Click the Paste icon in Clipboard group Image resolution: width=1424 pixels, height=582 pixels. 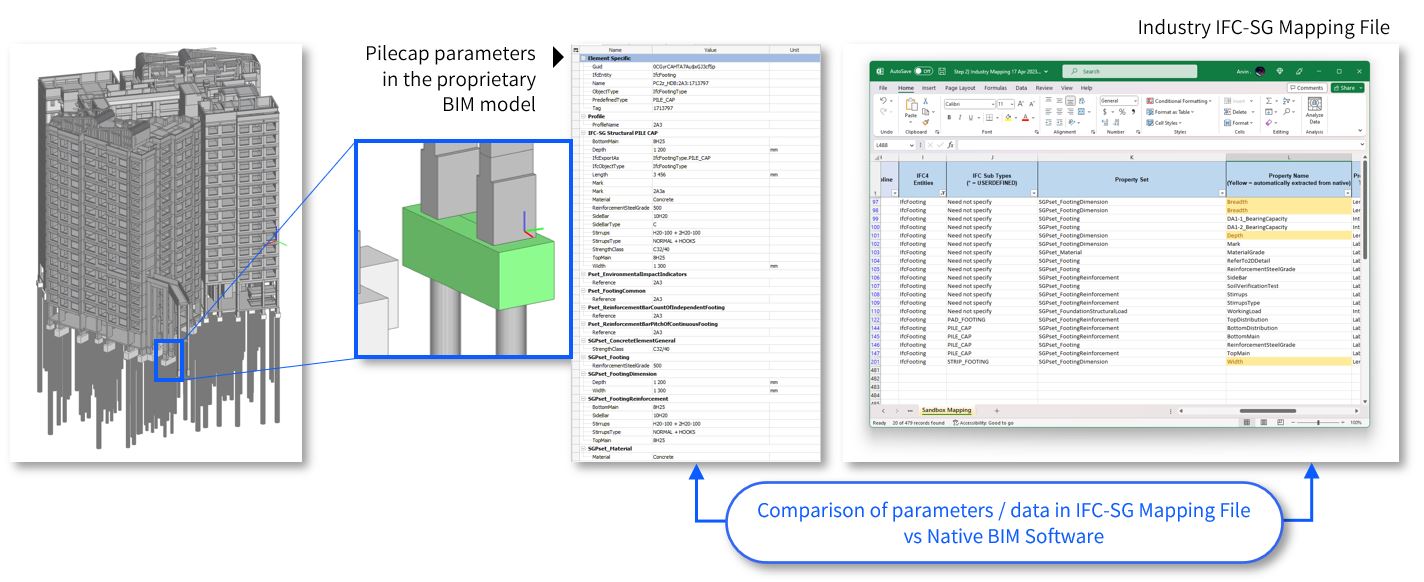912,108
